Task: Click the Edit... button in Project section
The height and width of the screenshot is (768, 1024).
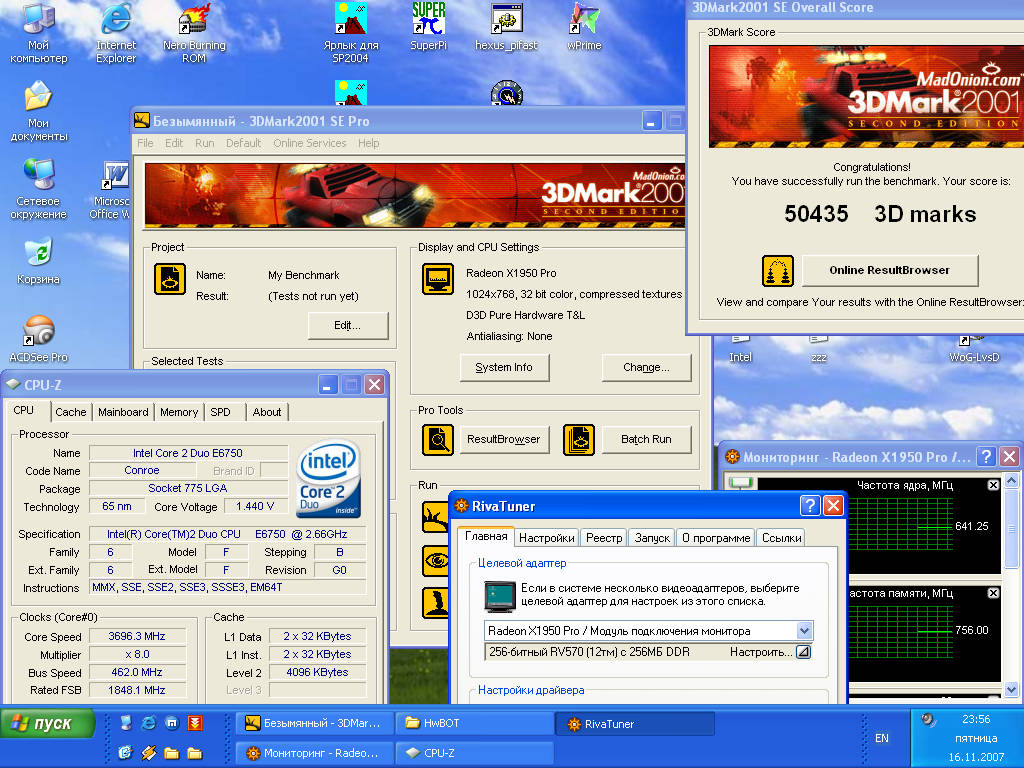Action: click(x=347, y=325)
